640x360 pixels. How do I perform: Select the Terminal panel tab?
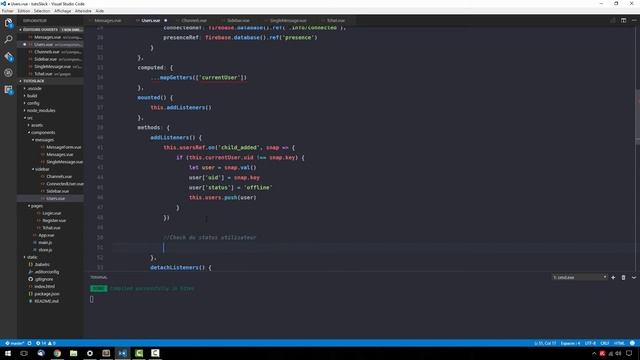(99, 278)
